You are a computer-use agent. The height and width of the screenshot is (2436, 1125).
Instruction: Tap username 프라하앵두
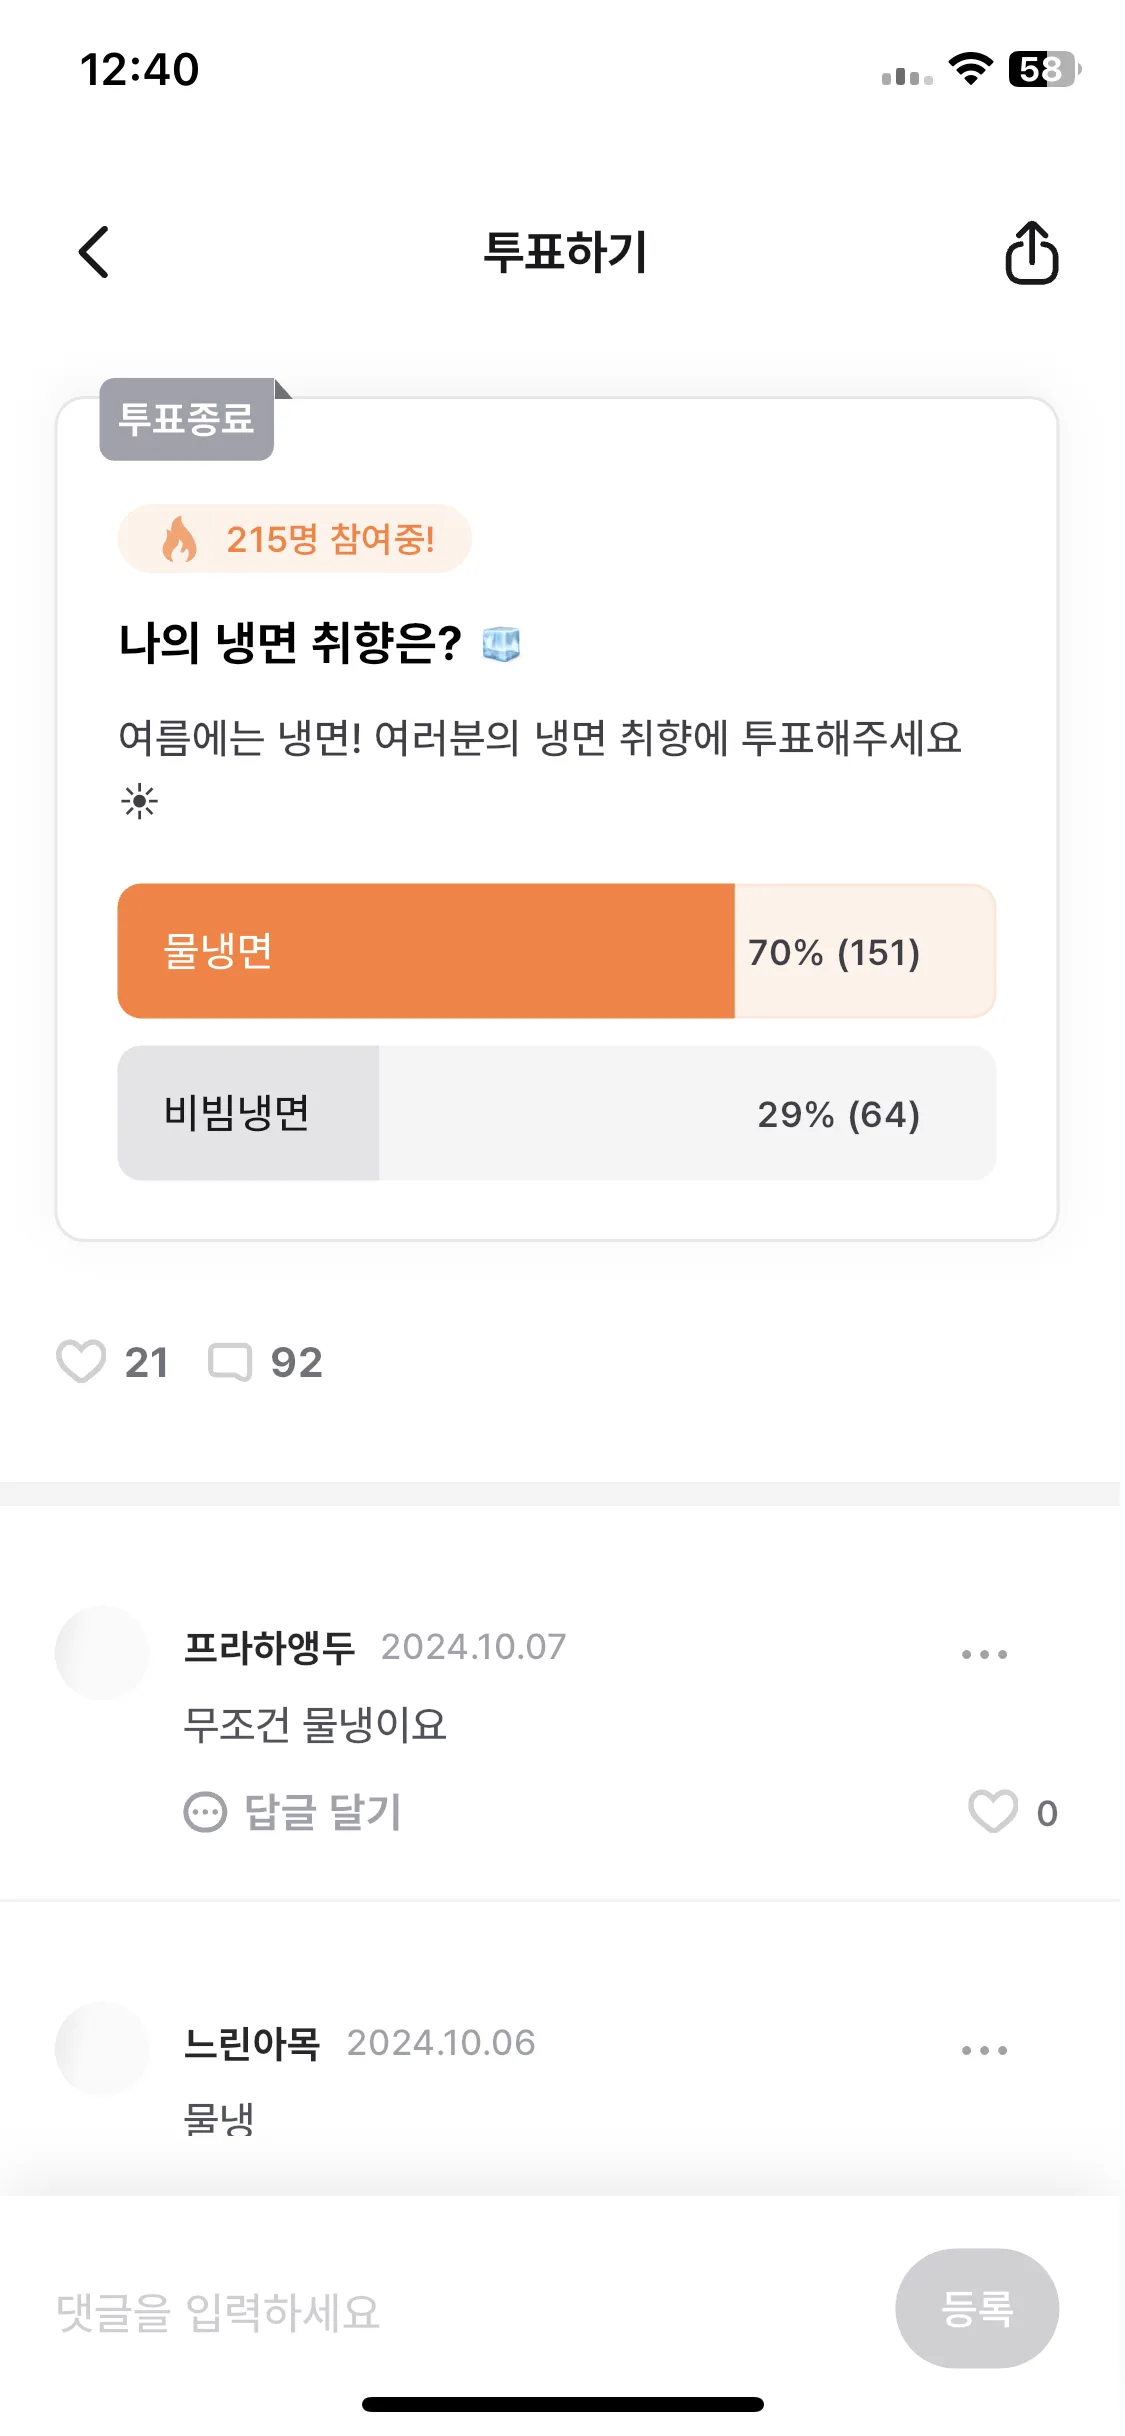coord(269,1647)
